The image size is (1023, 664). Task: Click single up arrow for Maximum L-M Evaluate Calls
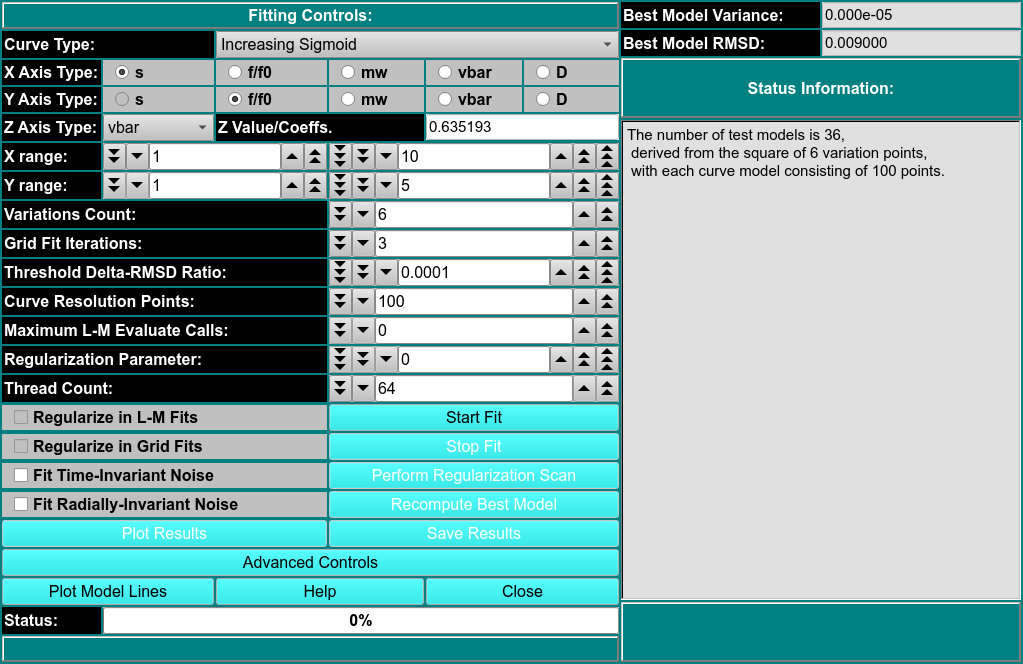click(584, 330)
